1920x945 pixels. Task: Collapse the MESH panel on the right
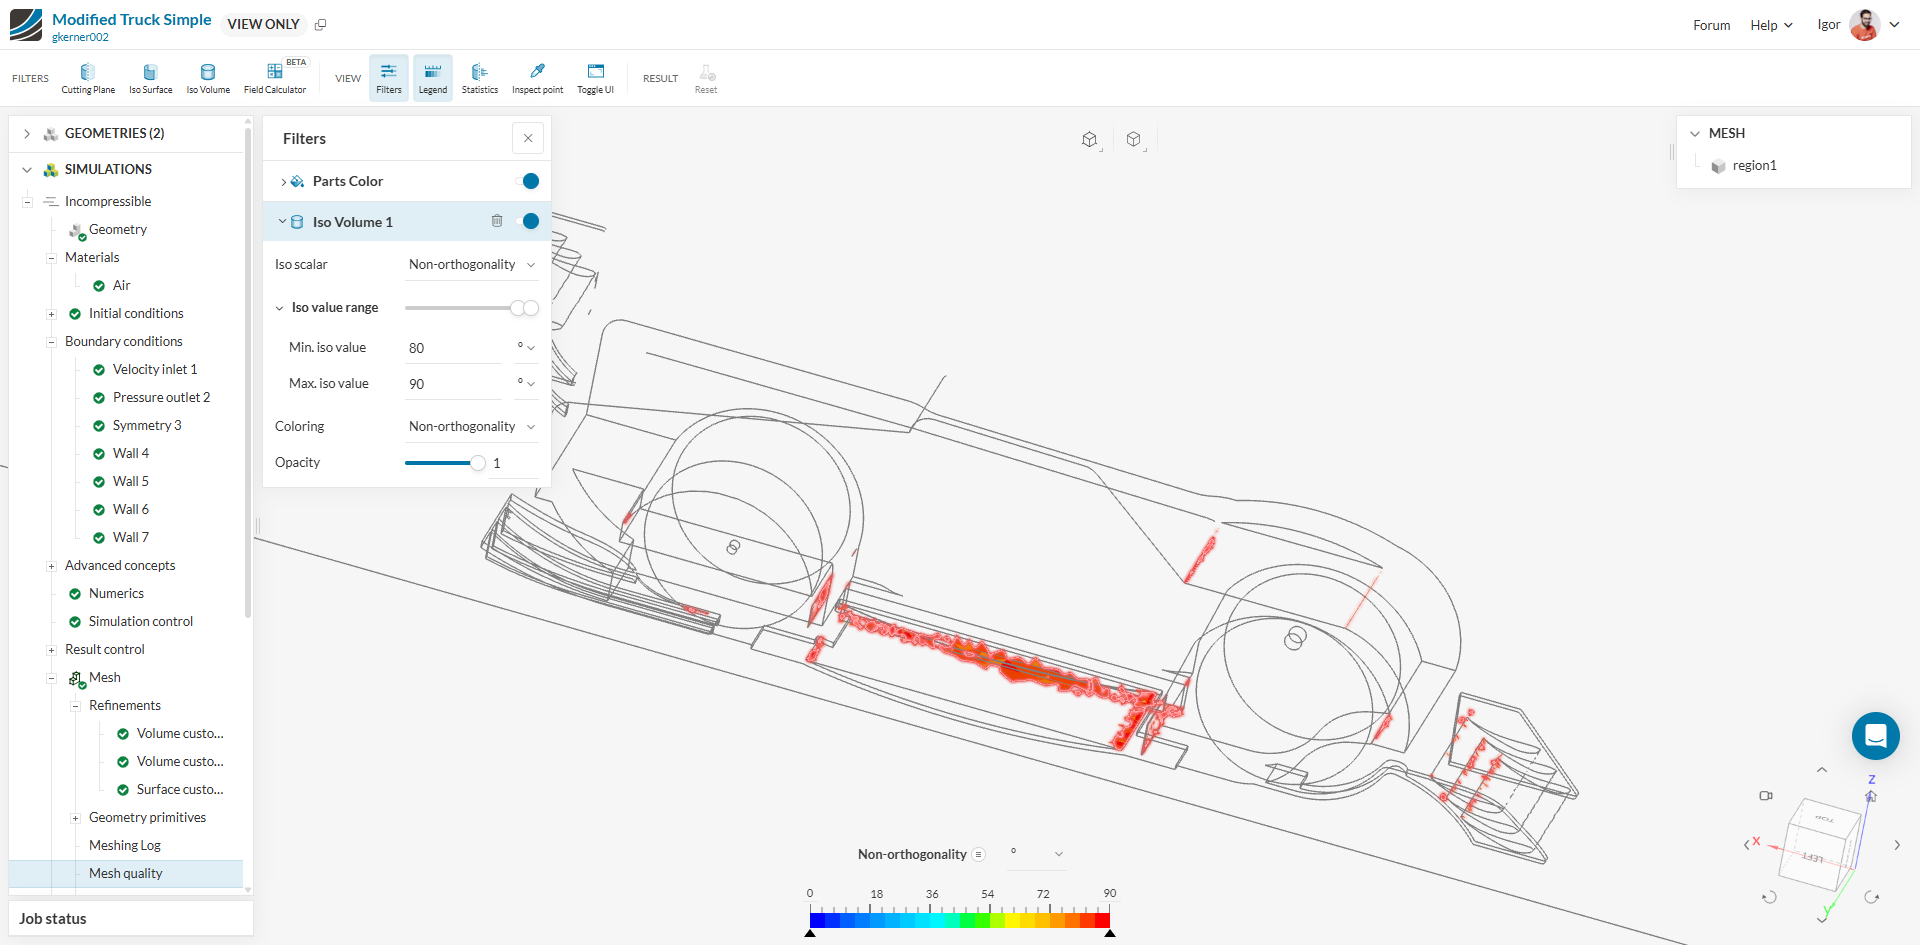point(1695,133)
